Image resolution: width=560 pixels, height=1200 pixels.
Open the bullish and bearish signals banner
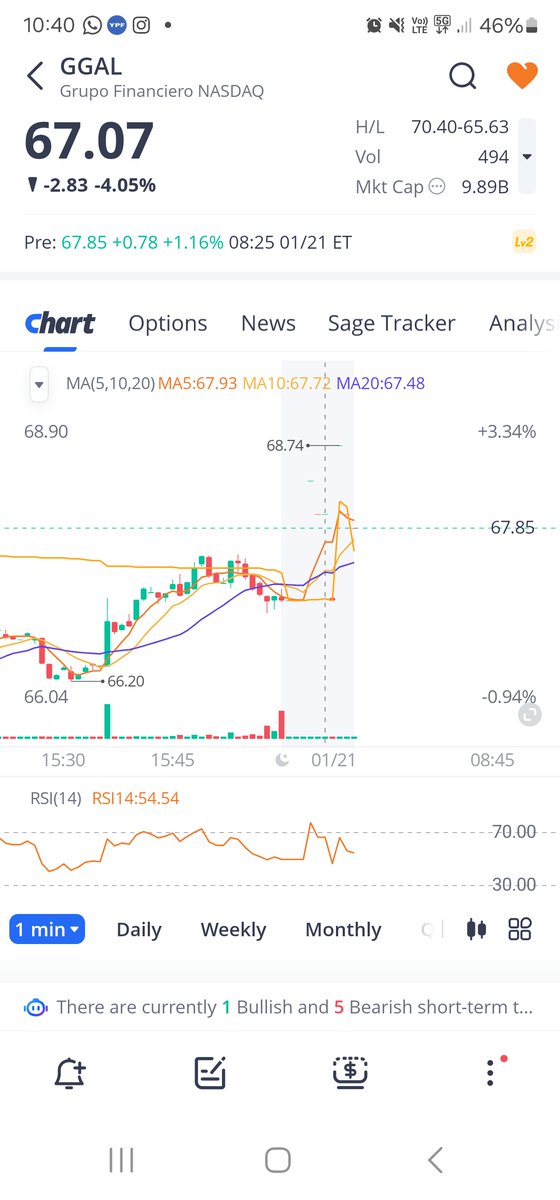click(280, 1007)
